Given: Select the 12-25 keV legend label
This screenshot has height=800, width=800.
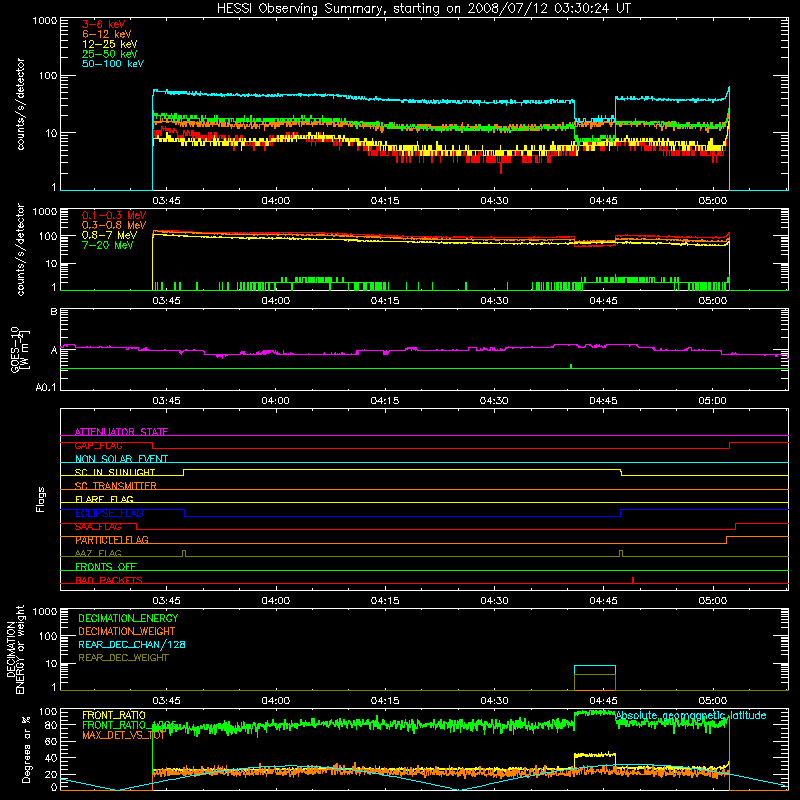Looking at the screenshot, I should point(109,44).
